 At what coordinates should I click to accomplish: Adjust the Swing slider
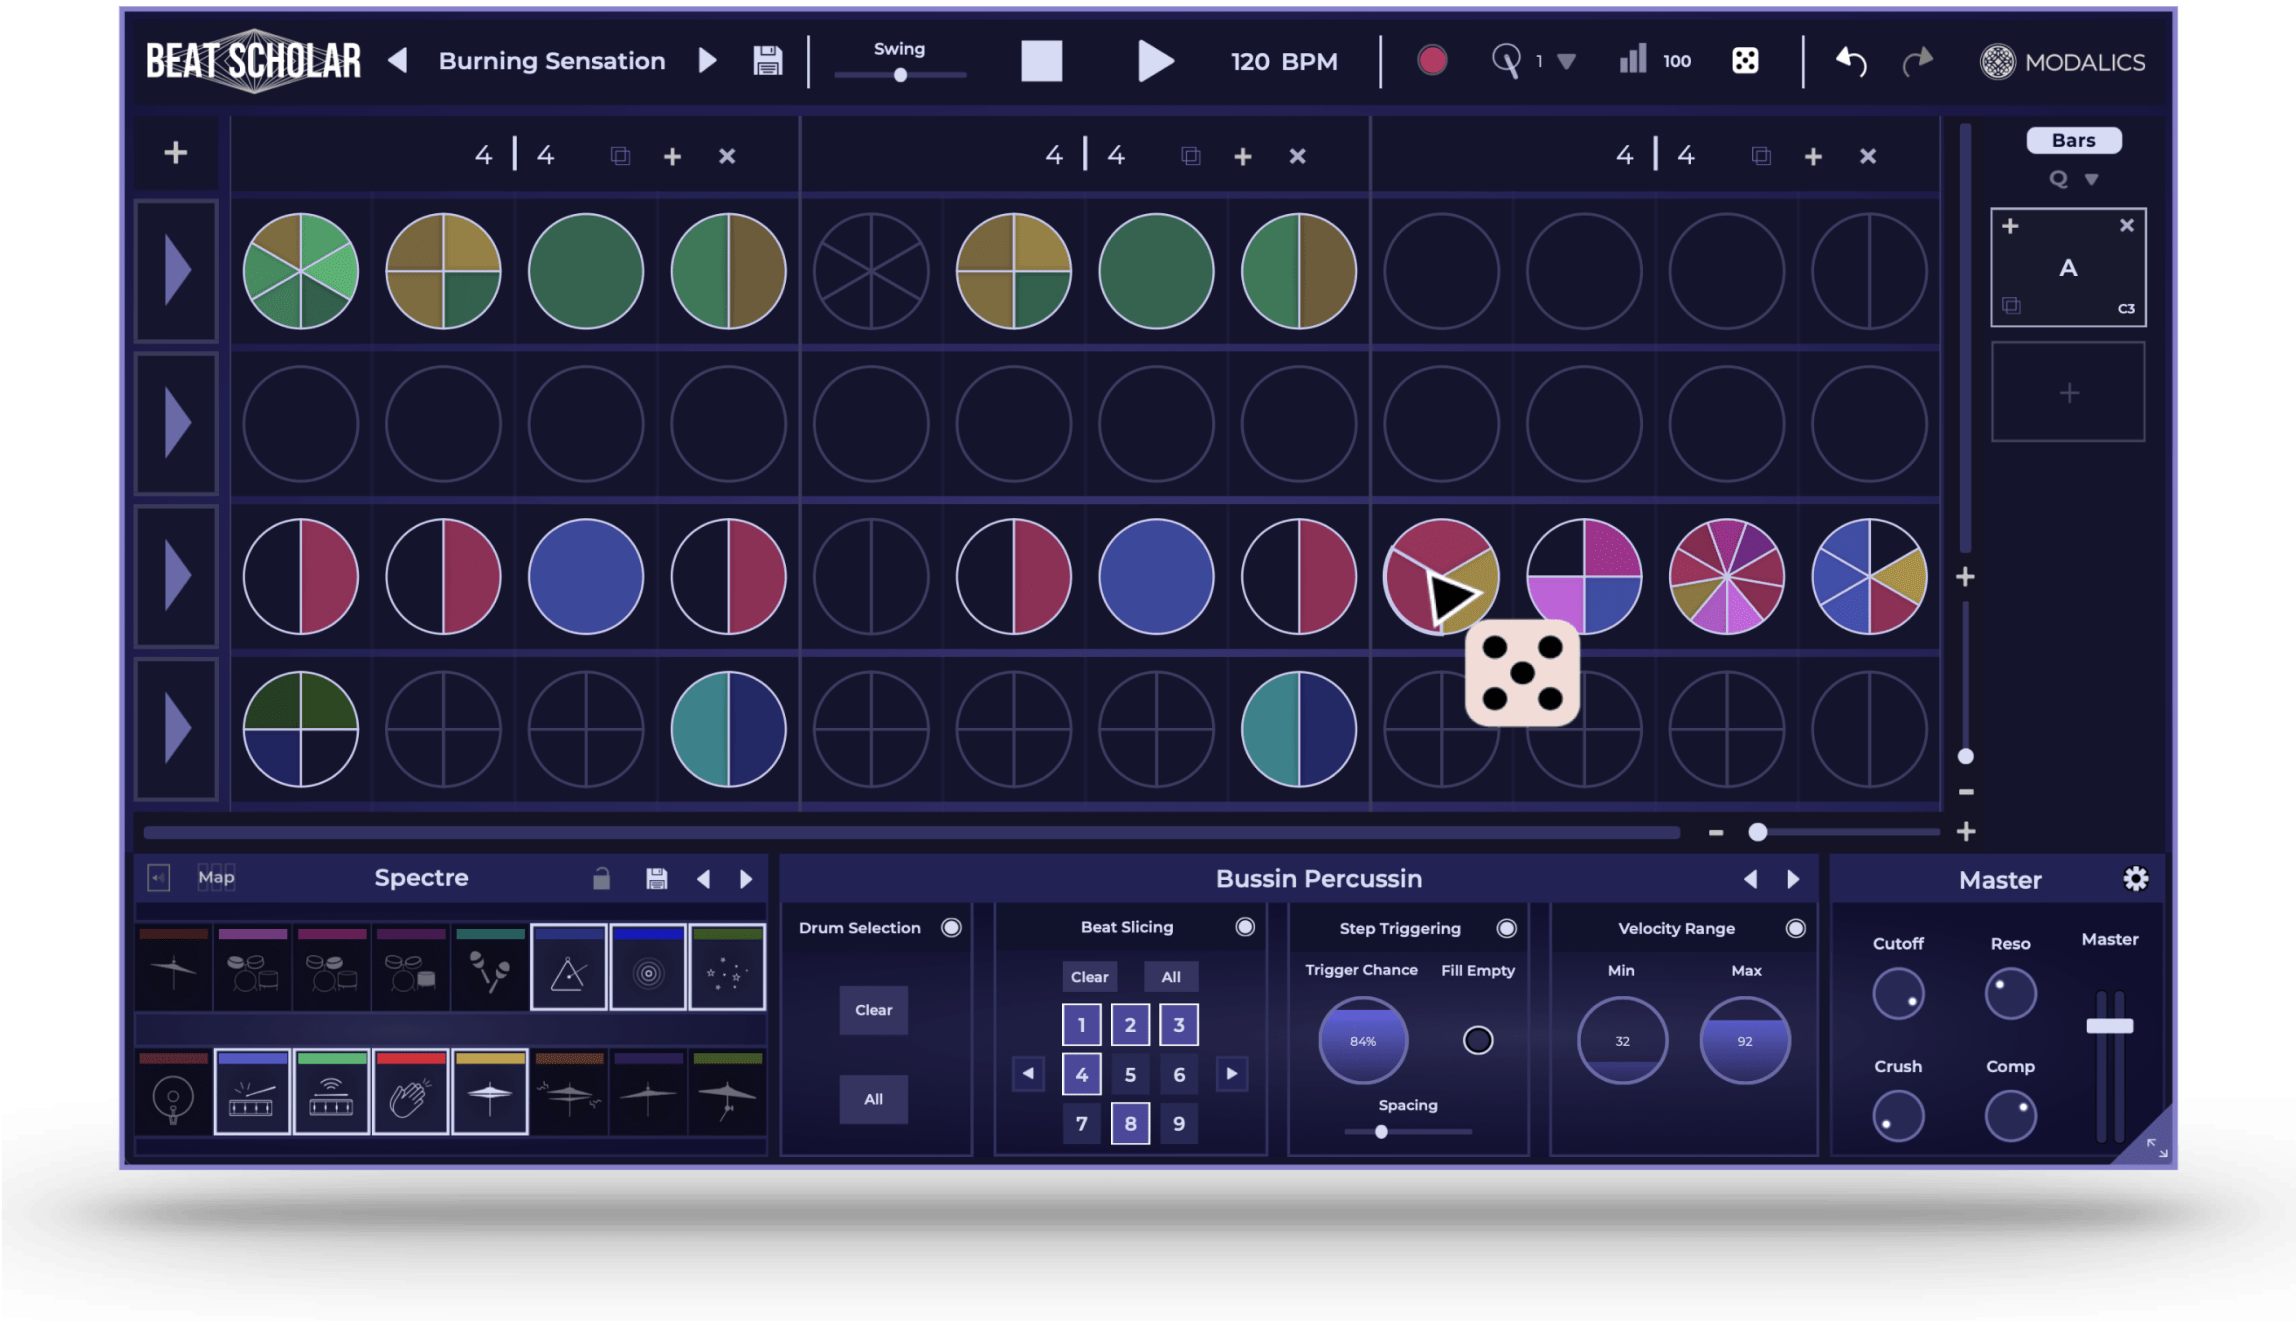pyautogui.click(x=900, y=75)
